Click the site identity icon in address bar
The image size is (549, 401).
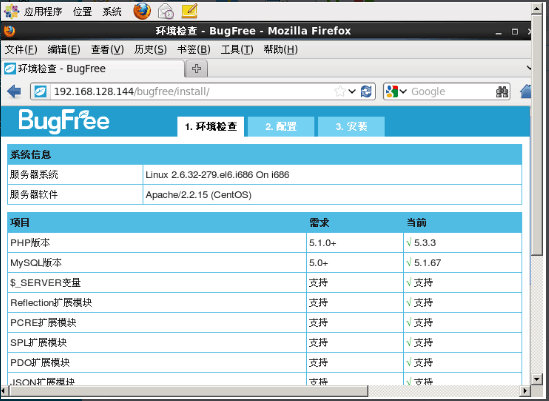point(41,92)
